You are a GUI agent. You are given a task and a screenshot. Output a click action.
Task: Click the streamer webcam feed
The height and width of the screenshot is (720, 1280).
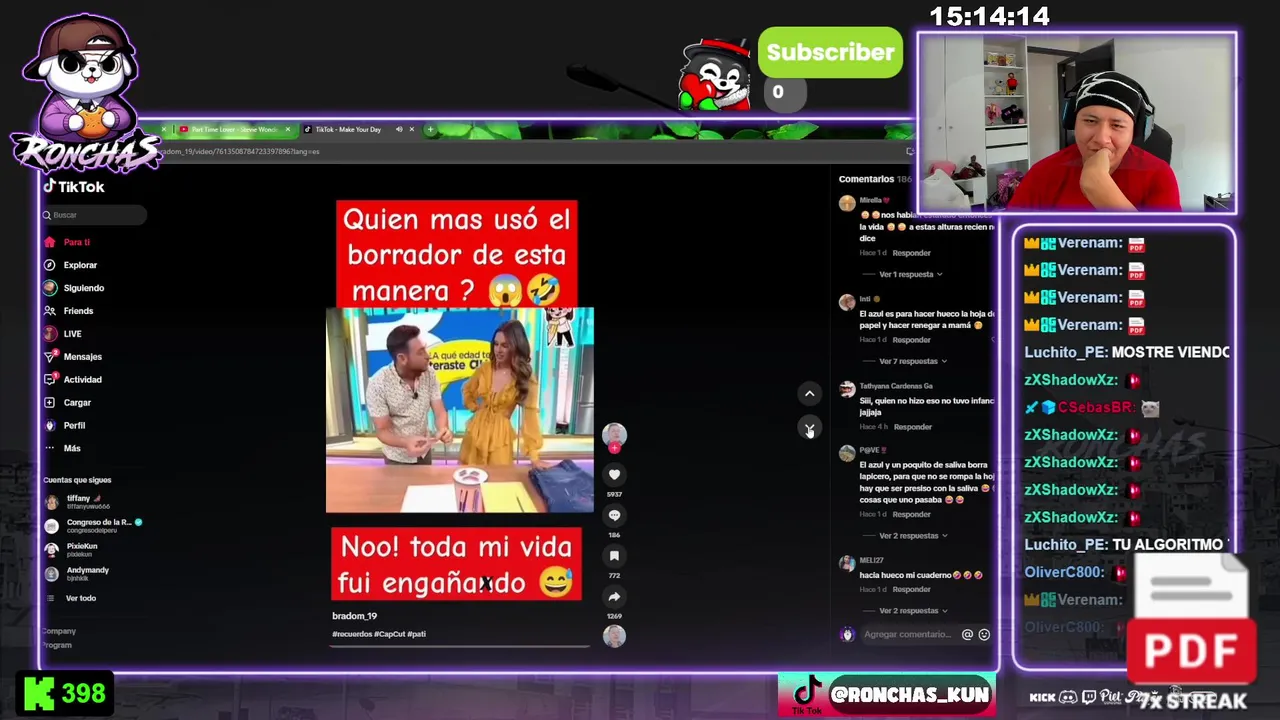click(1077, 124)
